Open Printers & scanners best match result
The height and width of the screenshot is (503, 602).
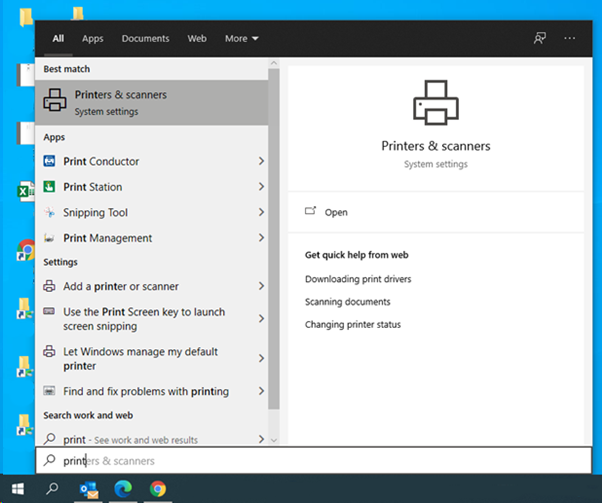(152, 103)
